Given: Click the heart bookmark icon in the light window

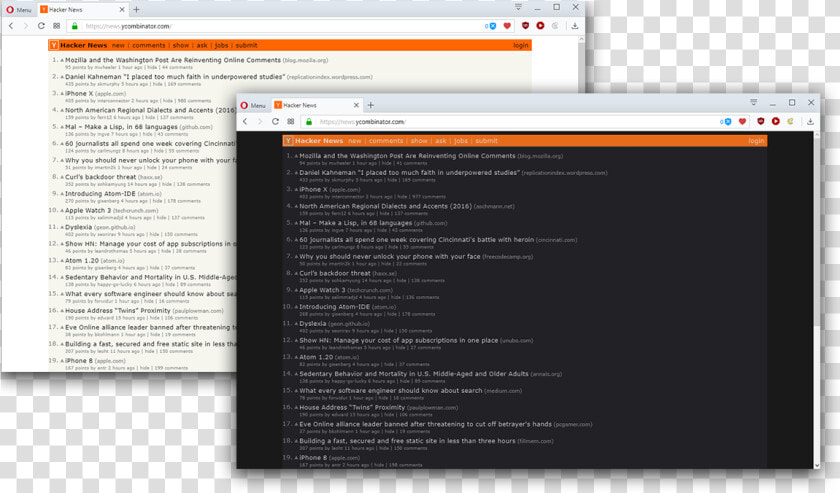Looking at the screenshot, I should [507, 26].
